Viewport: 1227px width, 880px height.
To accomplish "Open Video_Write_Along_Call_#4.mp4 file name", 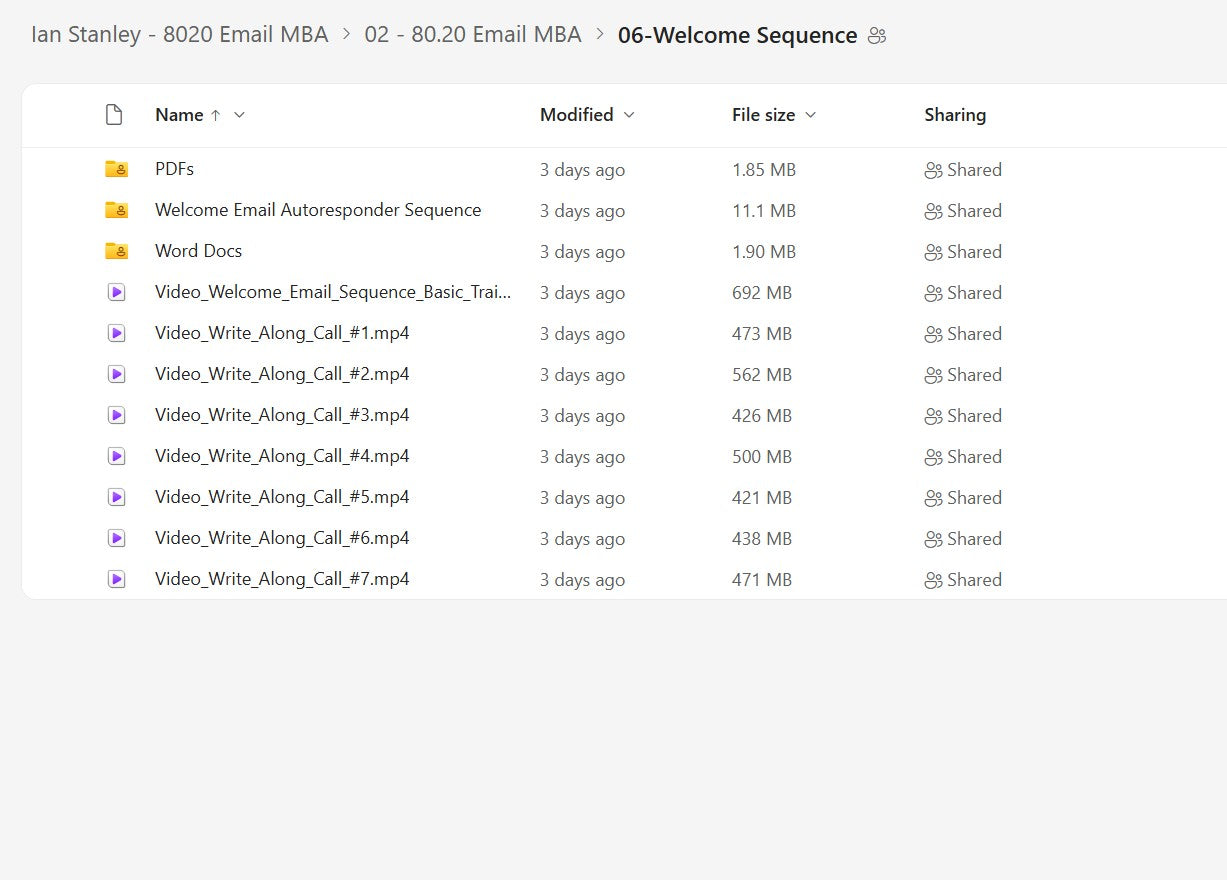I will (282, 456).
